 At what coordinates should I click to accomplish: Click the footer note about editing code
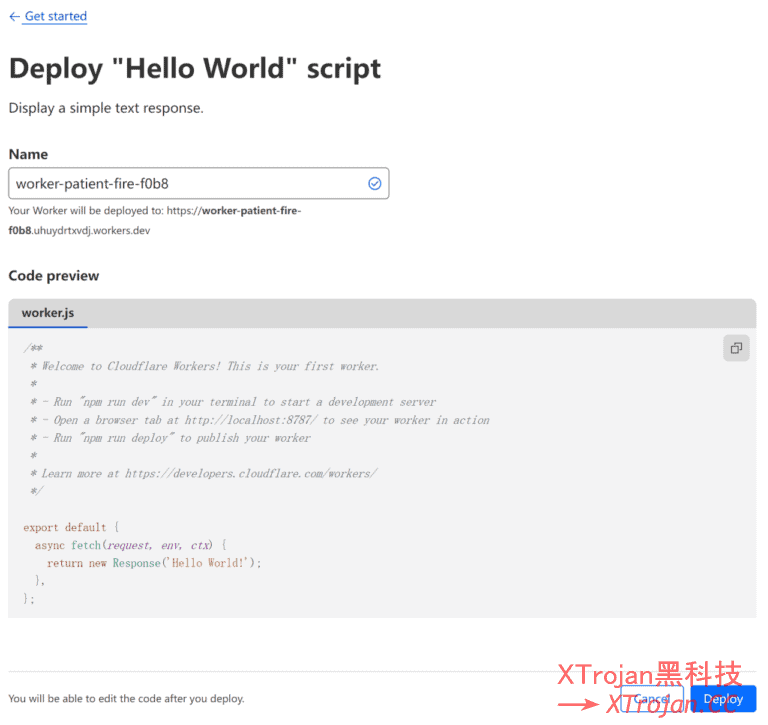pos(126,699)
